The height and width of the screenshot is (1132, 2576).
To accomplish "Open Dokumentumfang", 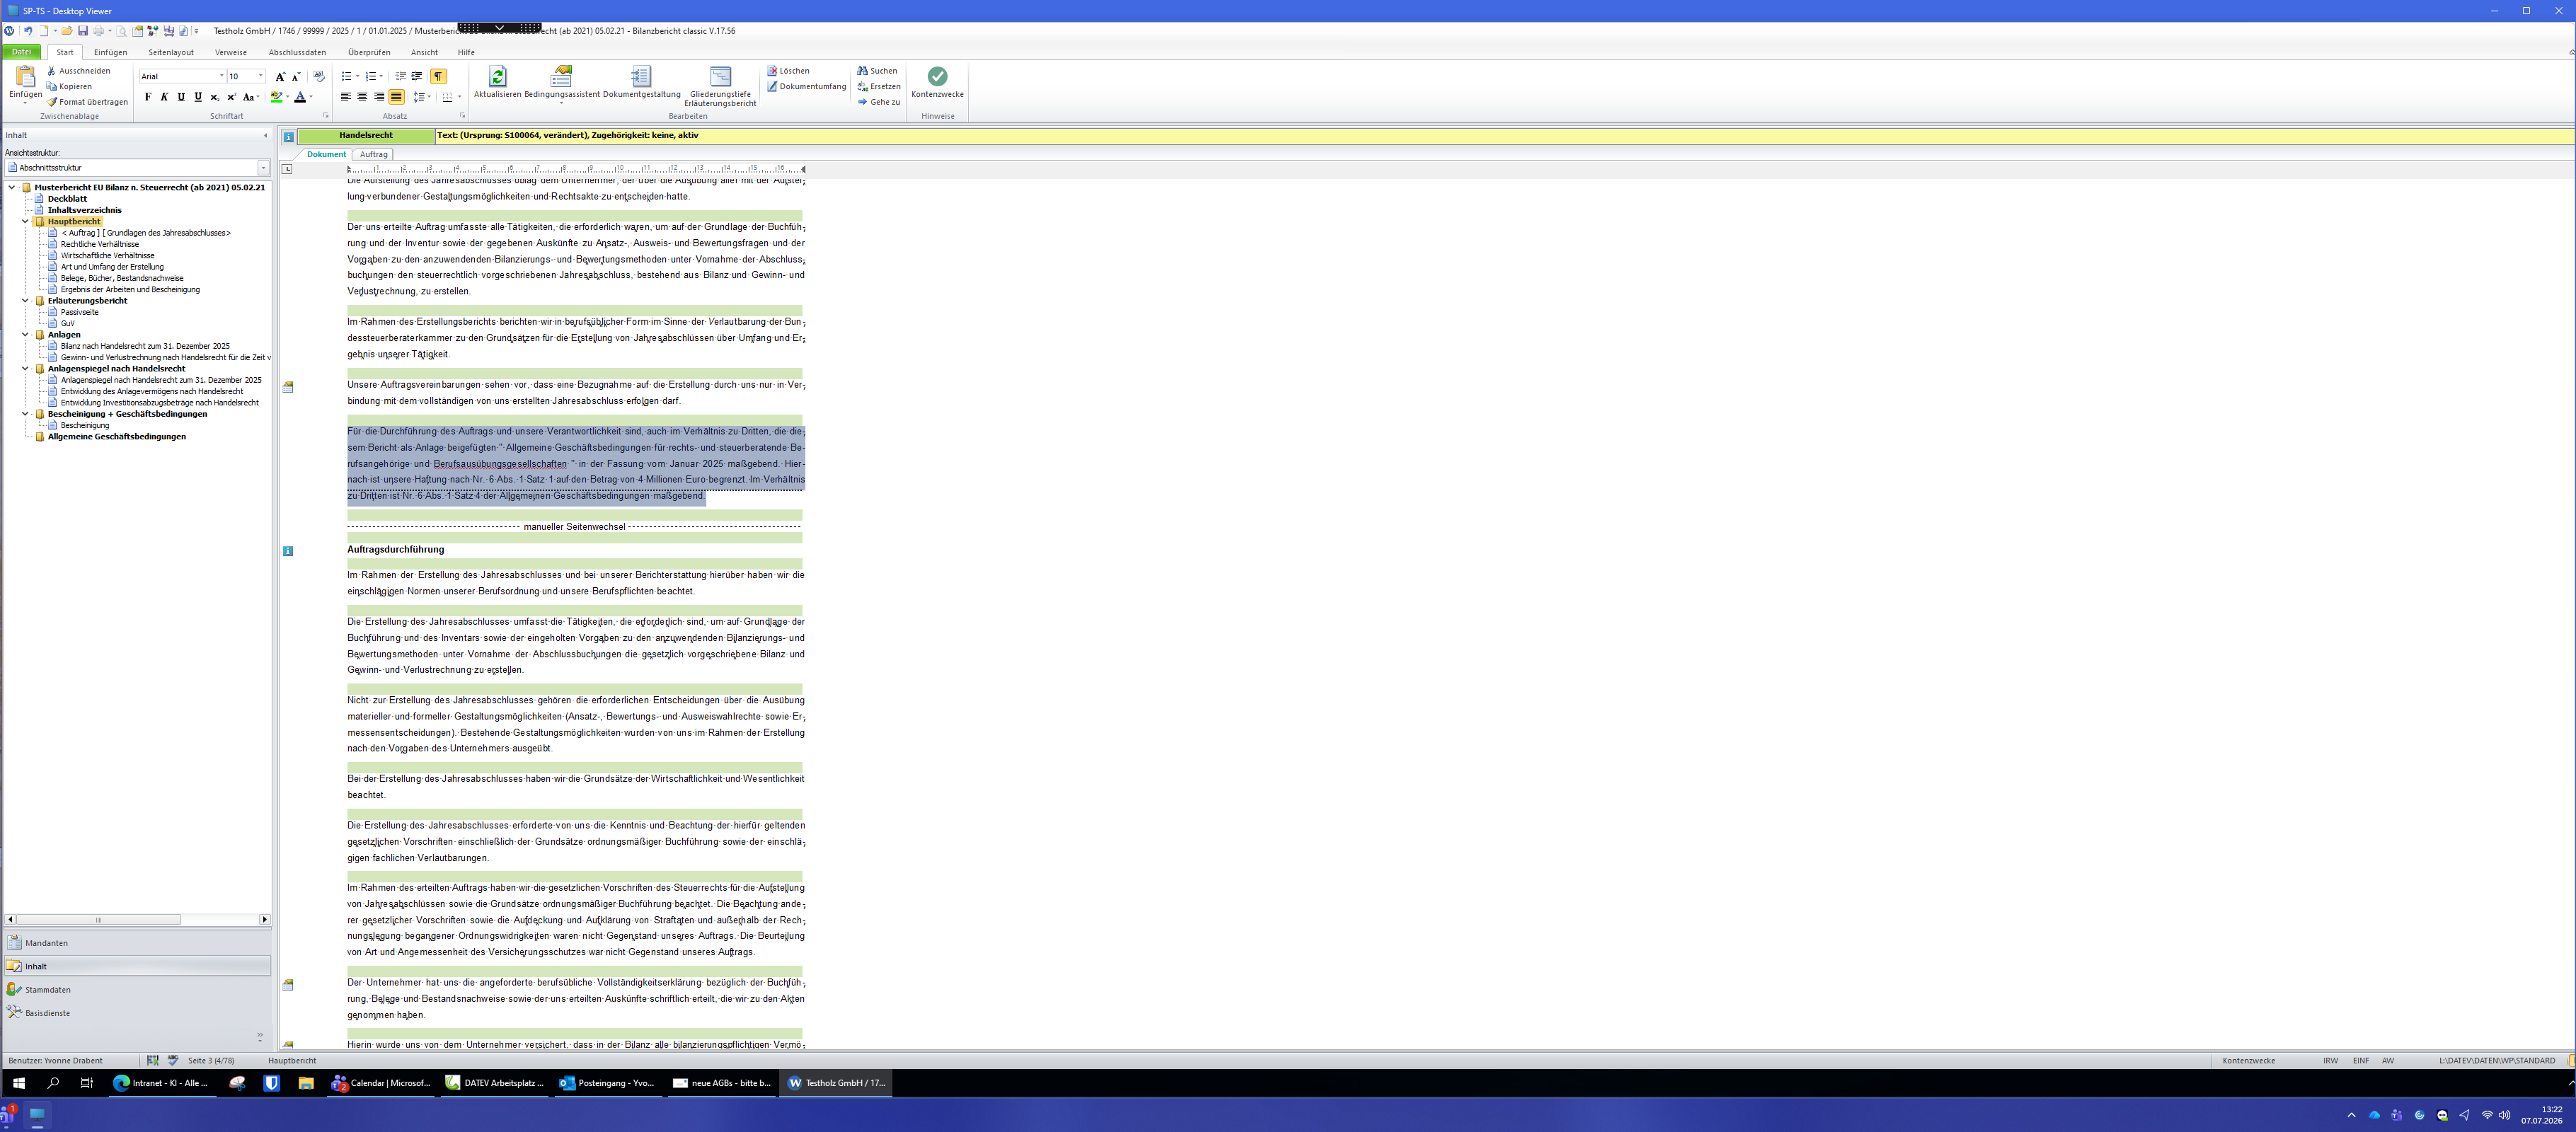I will pyautogui.click(x=807, y=87).
